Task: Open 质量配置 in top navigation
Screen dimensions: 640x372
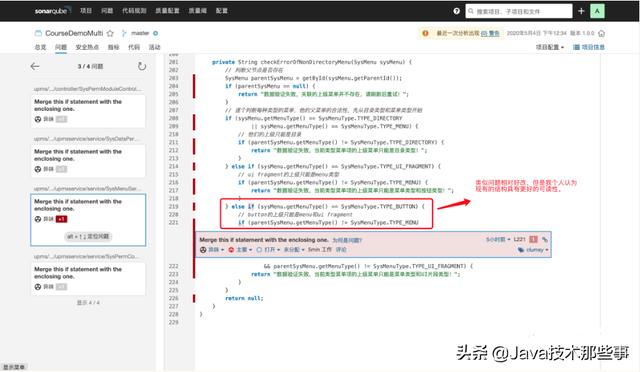Action: (167, 11)
